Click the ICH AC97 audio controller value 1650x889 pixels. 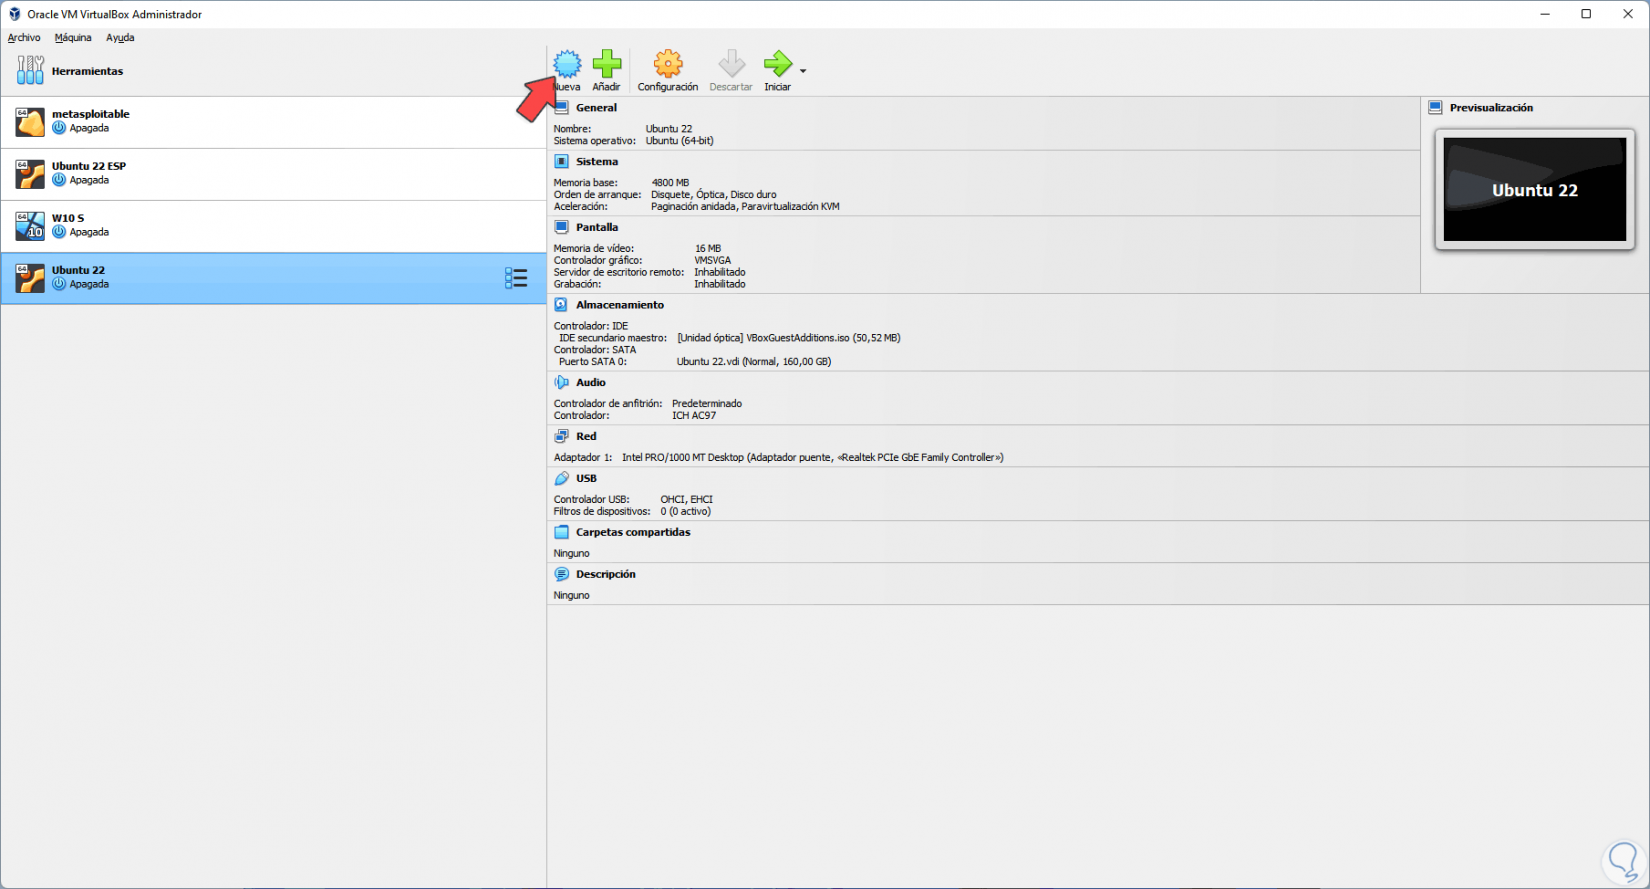(x=694, y=416)
